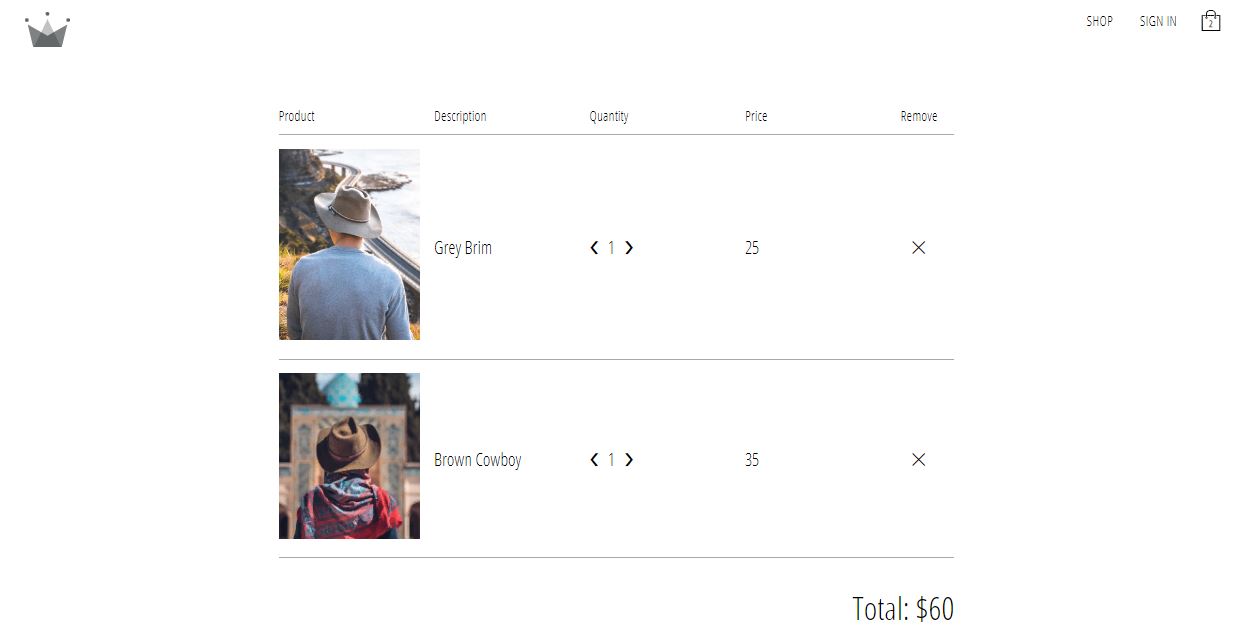The image size is (1237, 629).
Task: Click the Remove column header
Action: click(919, 116)
